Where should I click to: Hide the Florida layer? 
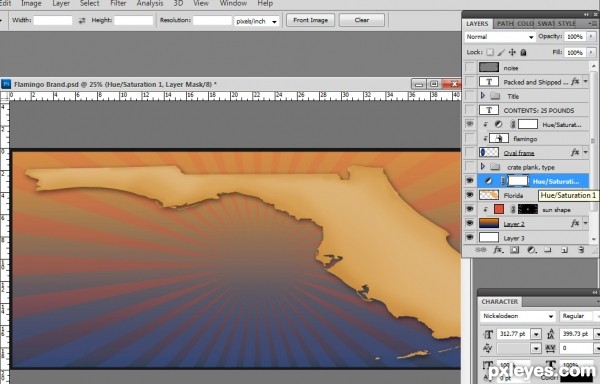[x=470, y=195]
